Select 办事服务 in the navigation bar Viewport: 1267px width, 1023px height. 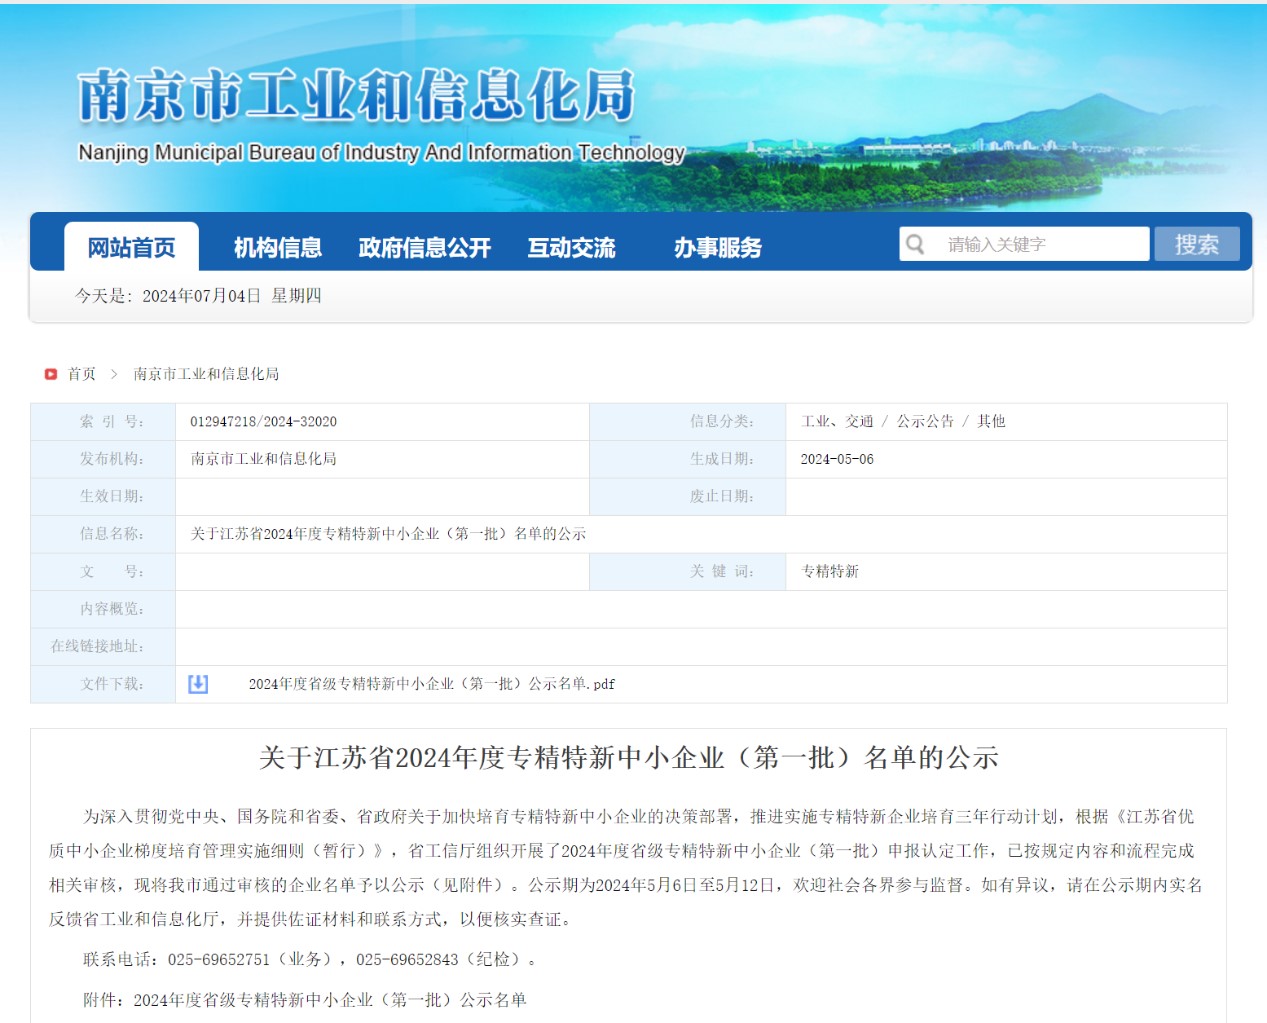(x=717, y=247)
